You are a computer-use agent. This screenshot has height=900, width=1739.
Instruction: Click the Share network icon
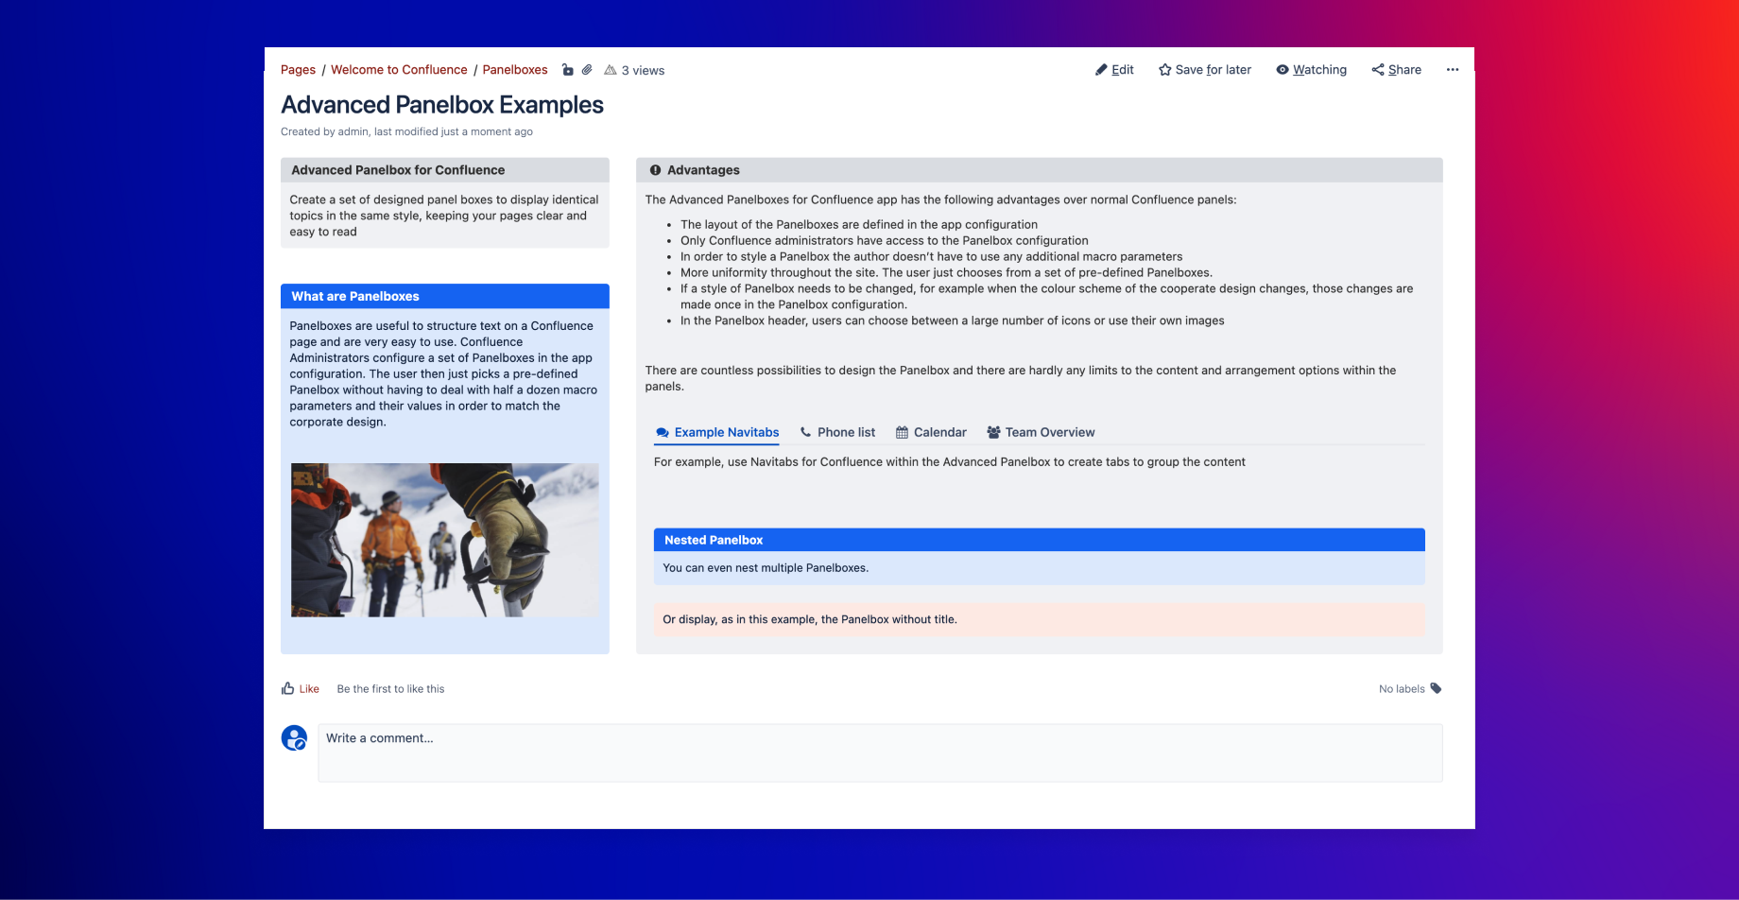tap(1377, 69)
